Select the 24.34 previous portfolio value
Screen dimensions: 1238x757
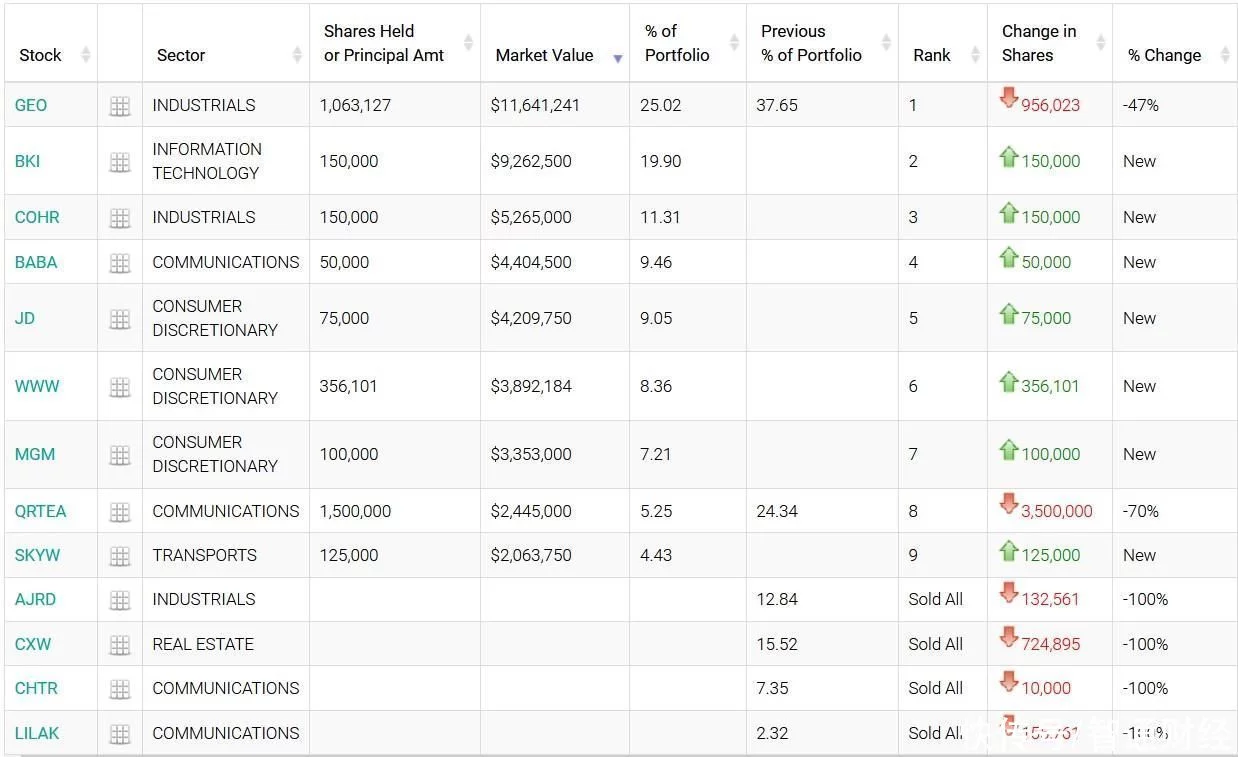click(777, 512)
